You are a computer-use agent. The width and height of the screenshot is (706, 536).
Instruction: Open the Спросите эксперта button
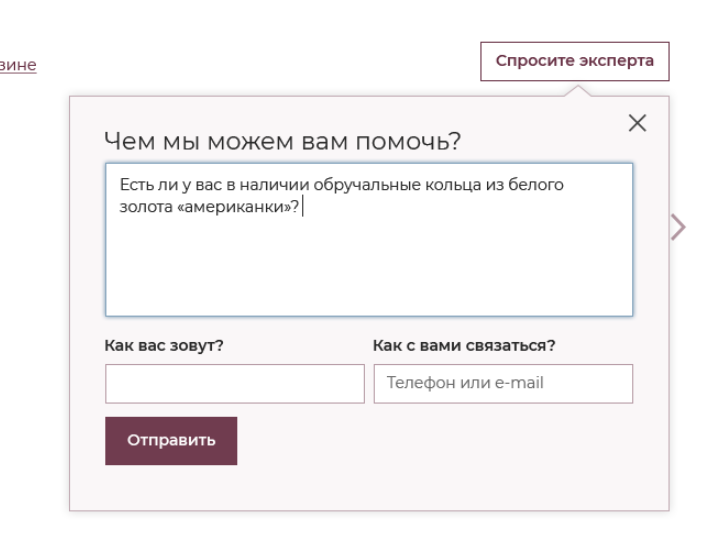tap(575, 61)
